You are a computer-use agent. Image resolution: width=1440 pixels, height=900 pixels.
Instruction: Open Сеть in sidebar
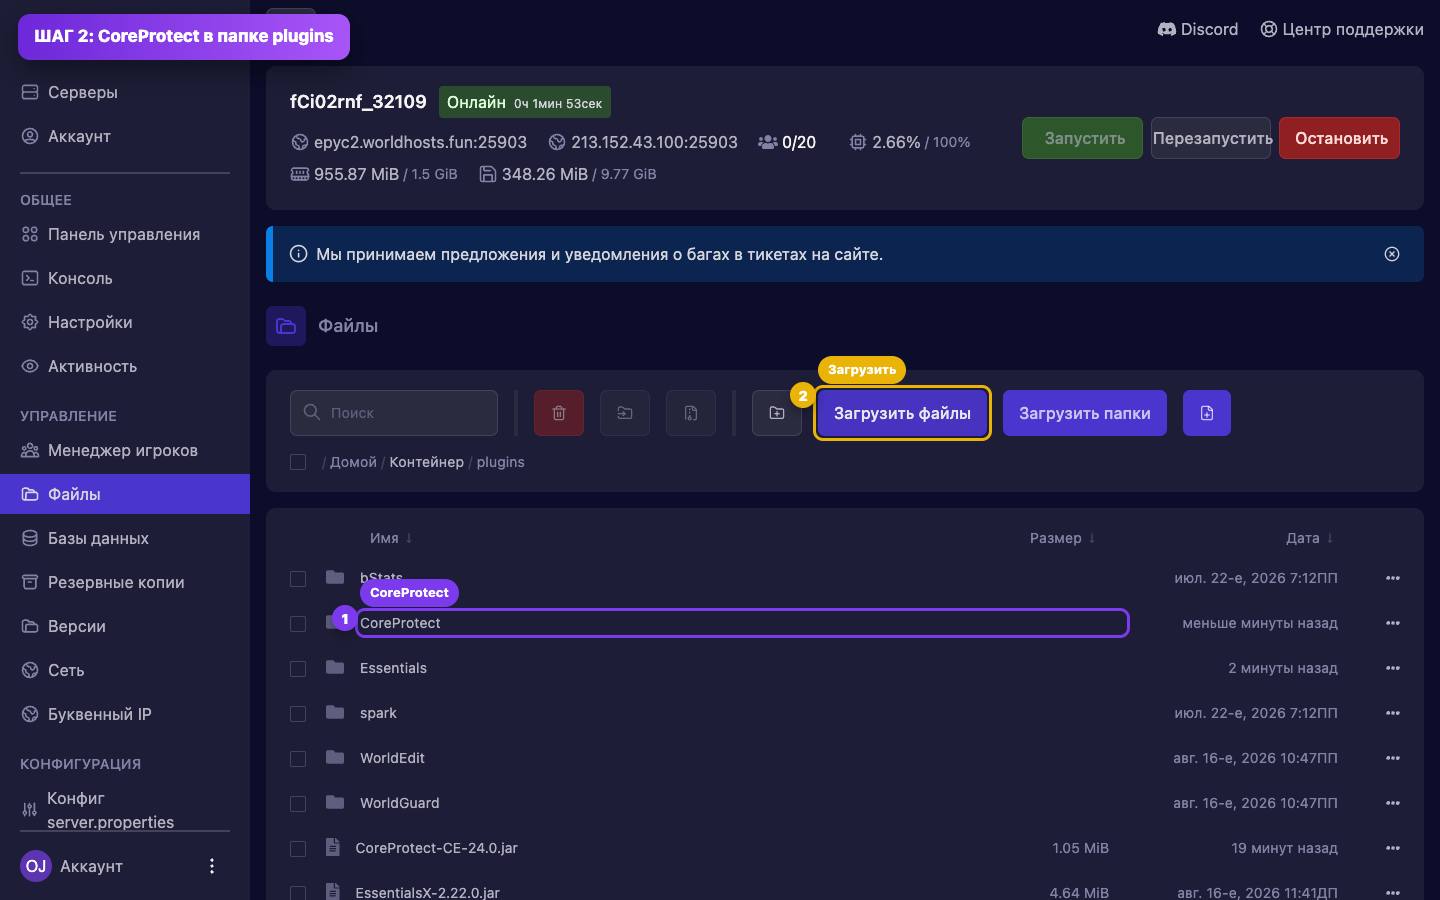click(125, 670)
